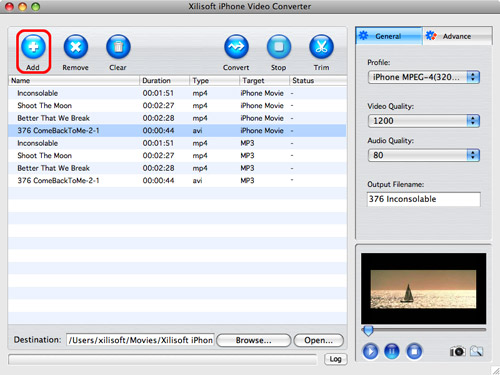Click the green zoom window button
The height and width of the screenshot is (375, 500).
click(35, 7)
